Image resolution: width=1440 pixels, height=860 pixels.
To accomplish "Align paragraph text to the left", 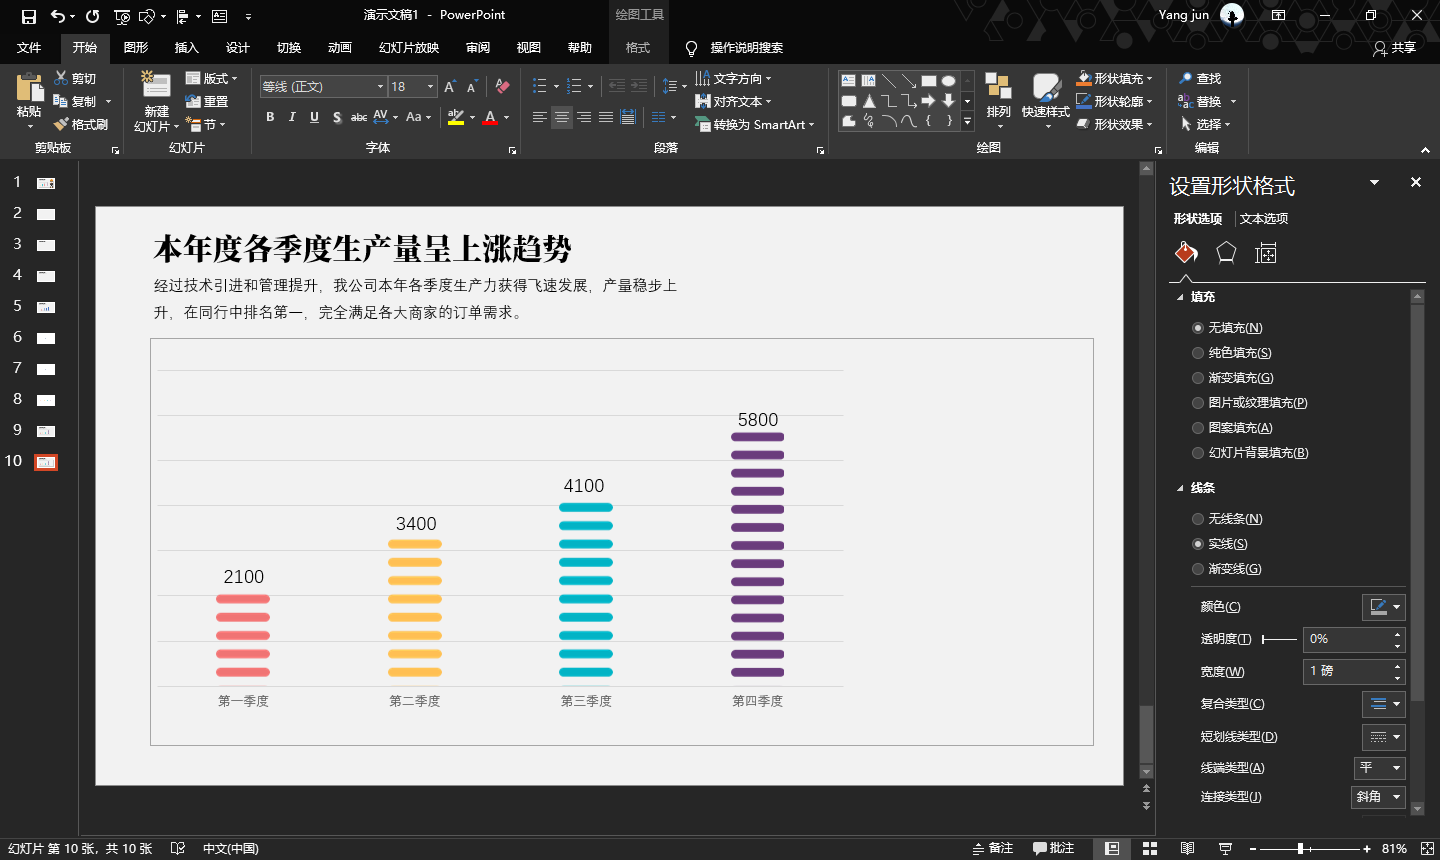I will (540, 117).
